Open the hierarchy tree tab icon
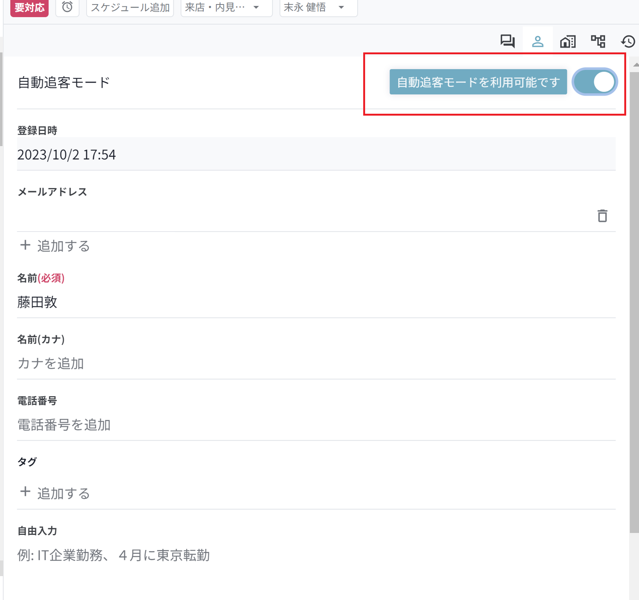This screenshot has width=640, height=600. click(x=598, y=41)
